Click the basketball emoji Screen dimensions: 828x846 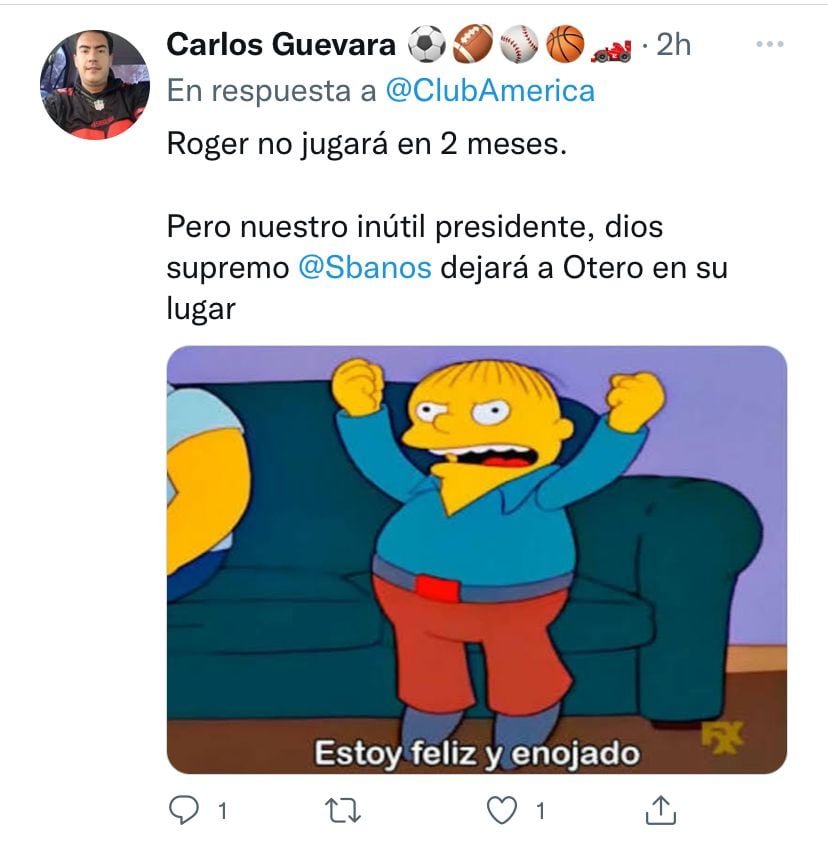pos(565,44)
